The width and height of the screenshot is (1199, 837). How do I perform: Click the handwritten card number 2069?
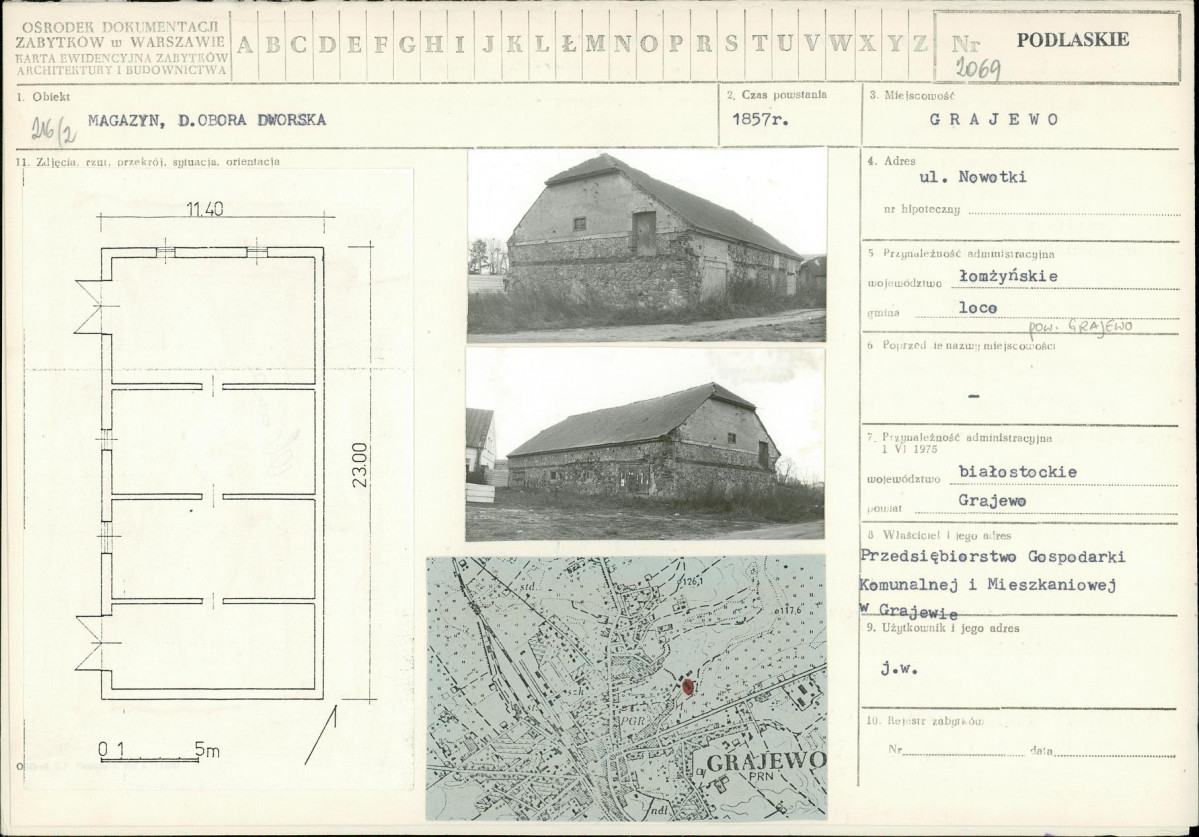pyautogui.click(x=976, y=68)
